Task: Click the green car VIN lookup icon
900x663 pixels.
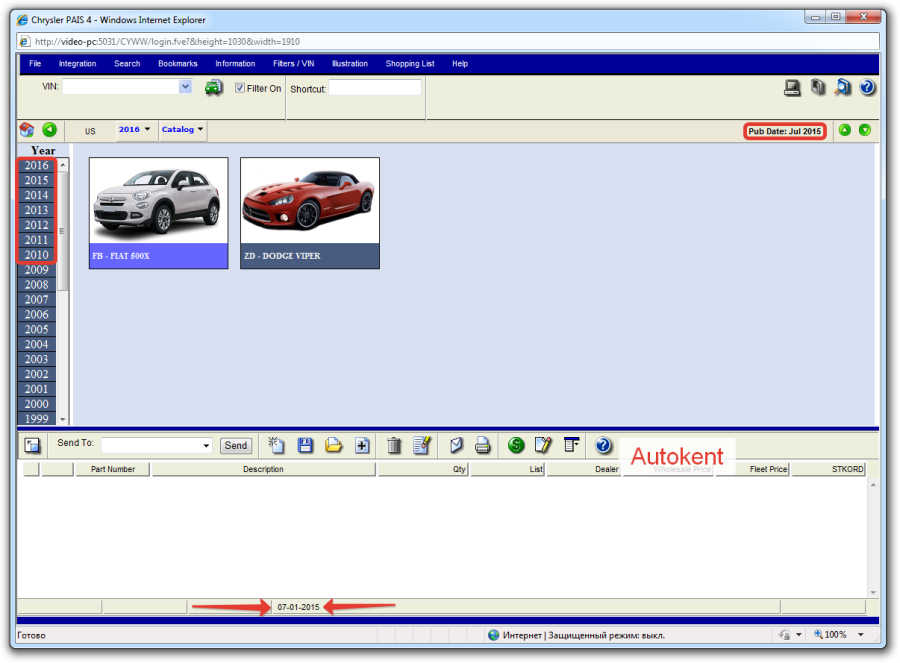Action: (214, 88)
